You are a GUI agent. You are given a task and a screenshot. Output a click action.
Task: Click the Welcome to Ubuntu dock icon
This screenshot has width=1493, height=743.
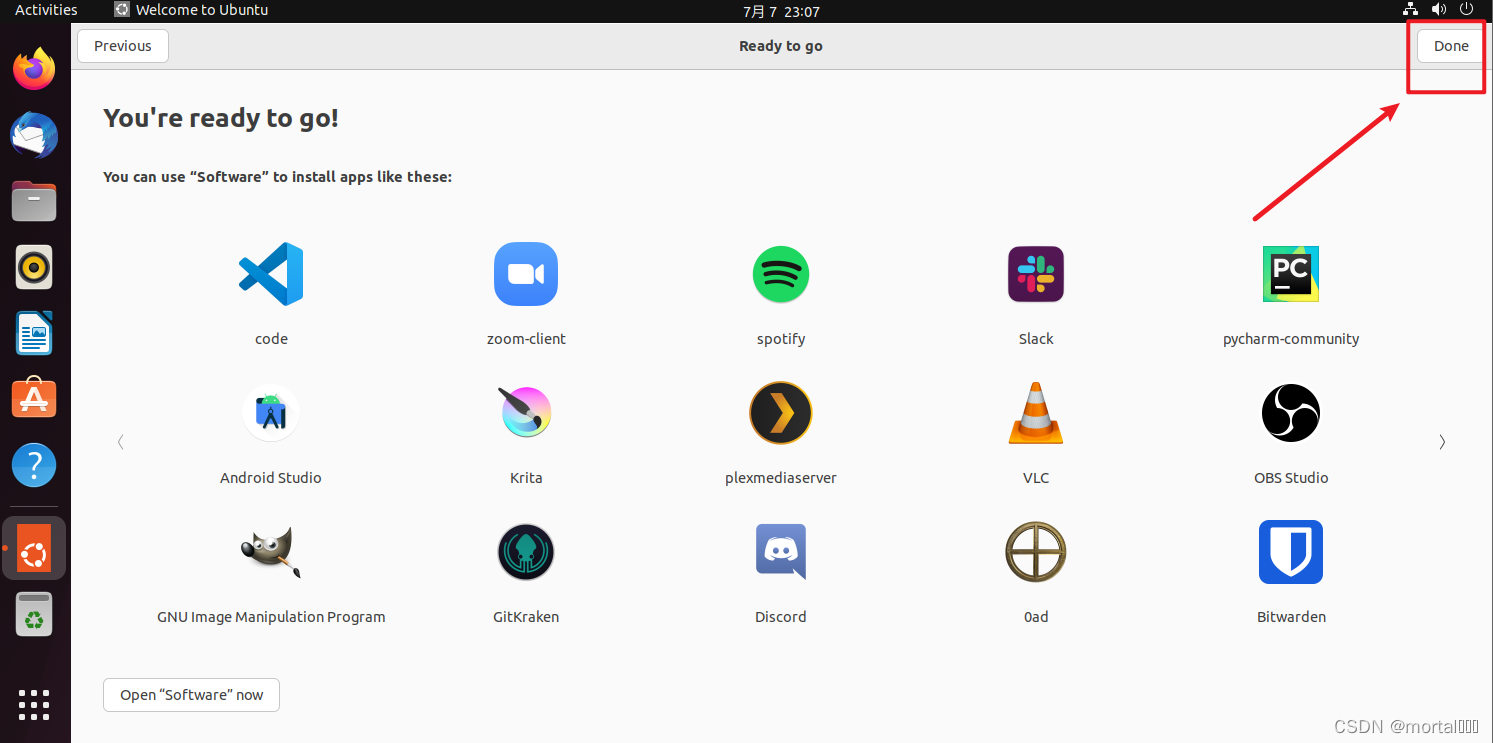pyautogui.click(x=34, y=548)
